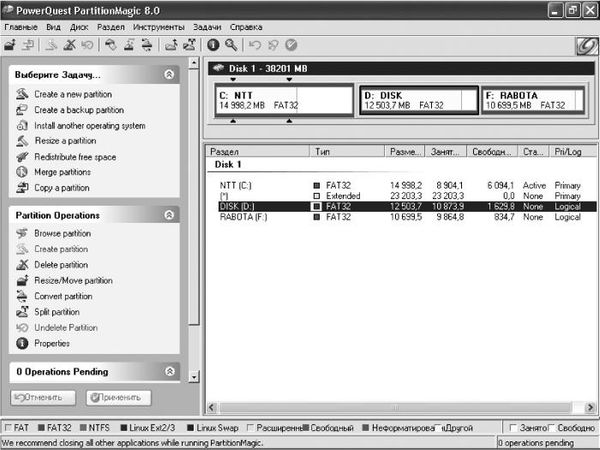600x450 pixels.
Task: Toggle the Занято legend checkbox
Action: pos(514,429)
